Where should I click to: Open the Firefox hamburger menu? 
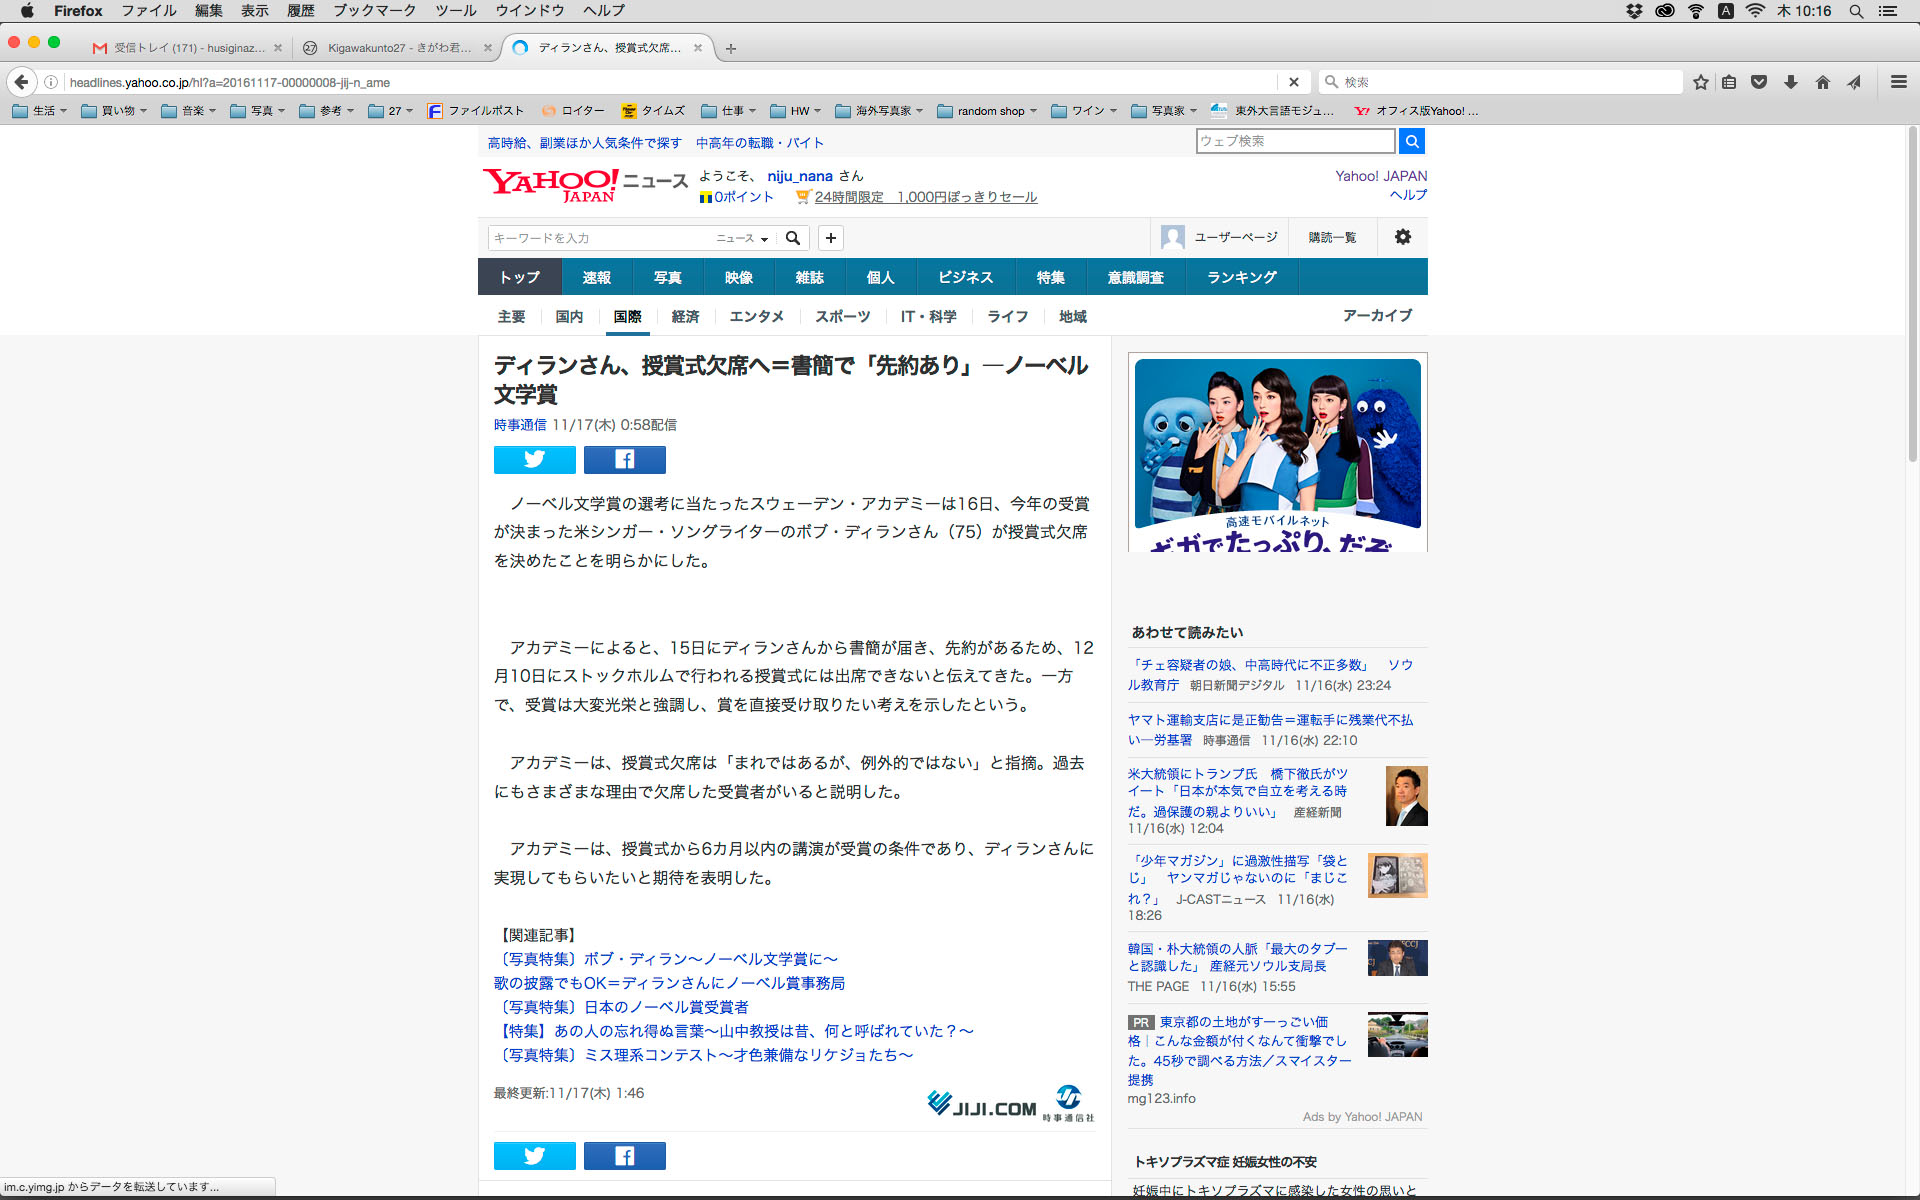(1898, 82)
